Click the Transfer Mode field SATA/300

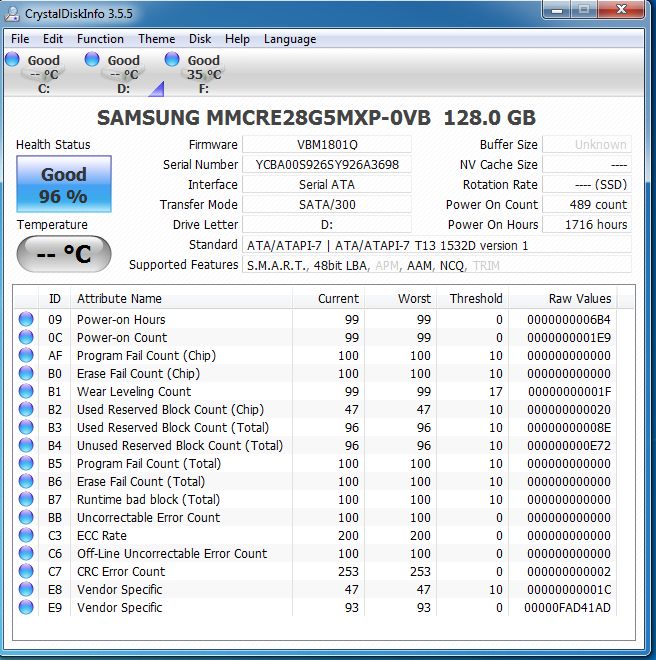[327, 205]
